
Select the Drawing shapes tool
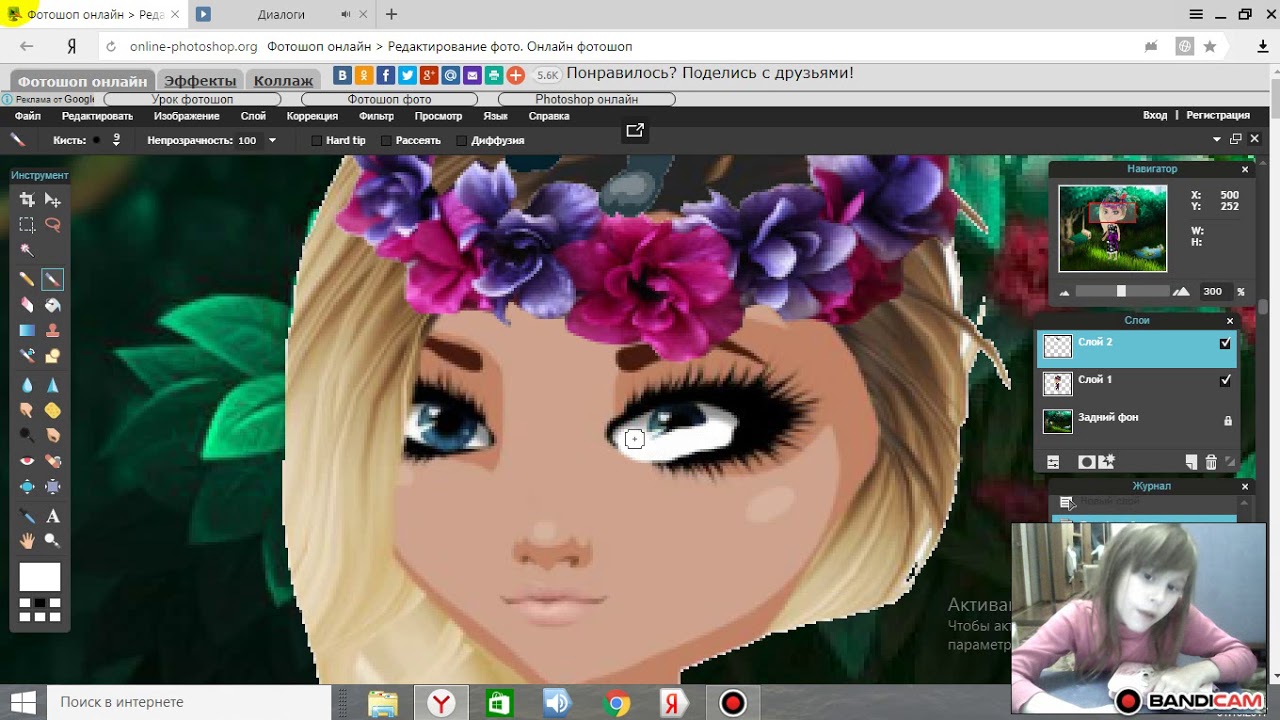(x=53, y=355)
